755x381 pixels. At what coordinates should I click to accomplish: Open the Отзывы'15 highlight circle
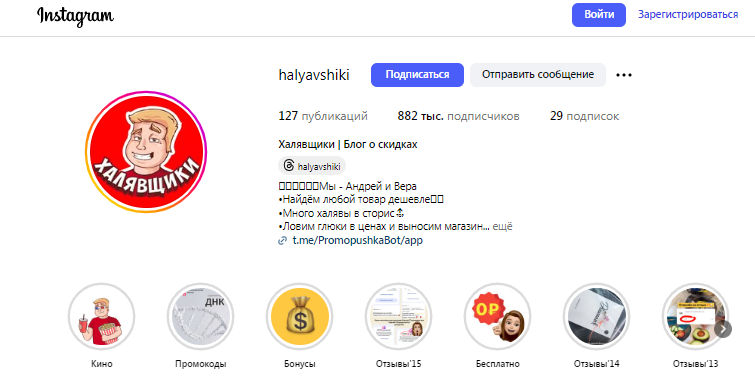tap(399, 316)
